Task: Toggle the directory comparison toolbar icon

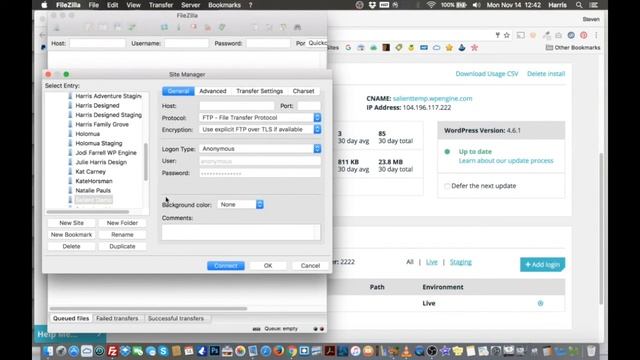Action: point(269,27)
